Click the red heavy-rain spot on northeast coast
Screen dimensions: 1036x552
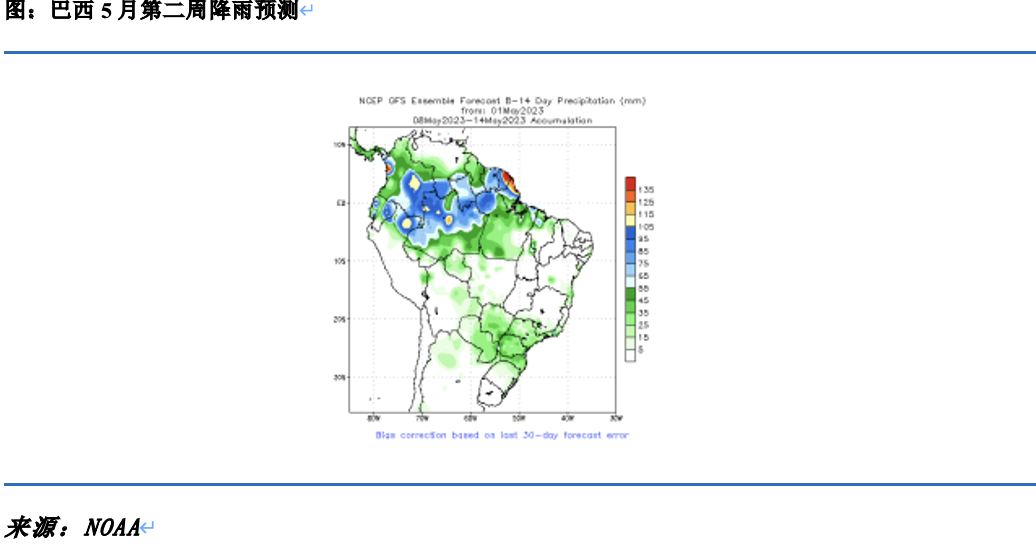pos(508,180)
